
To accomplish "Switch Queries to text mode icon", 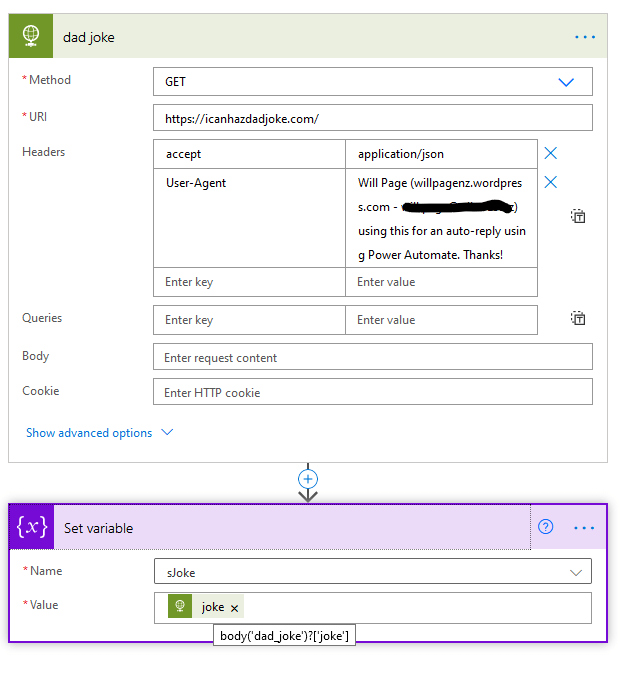I will click(x=578, y=319).
